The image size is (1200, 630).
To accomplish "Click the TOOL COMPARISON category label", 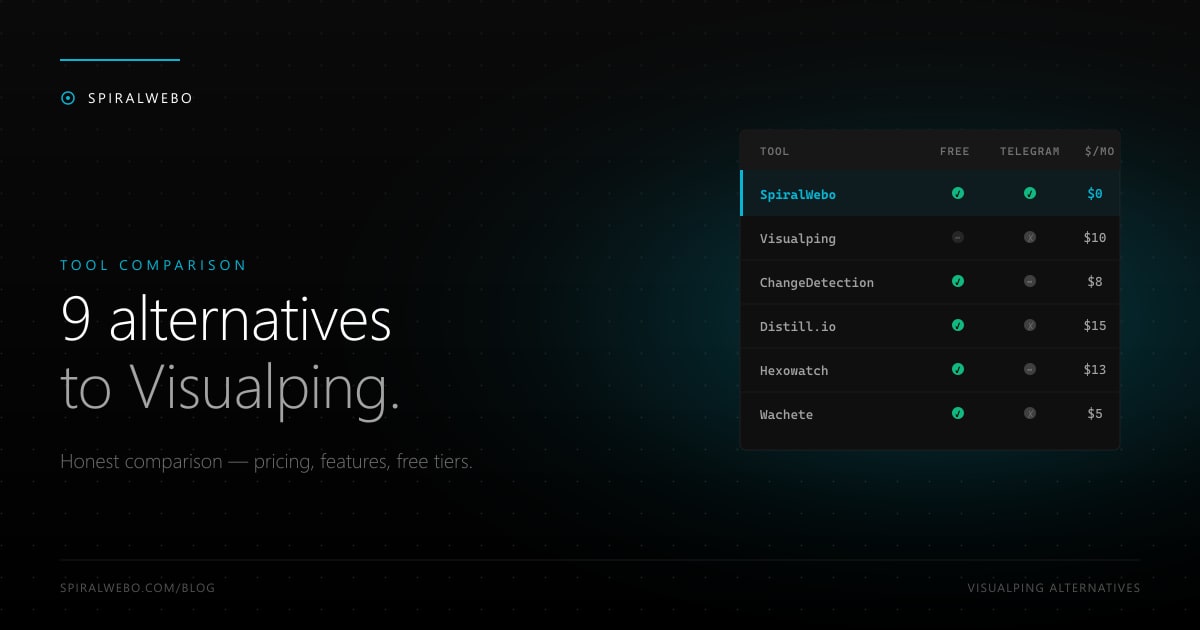I will click(153, 266).
